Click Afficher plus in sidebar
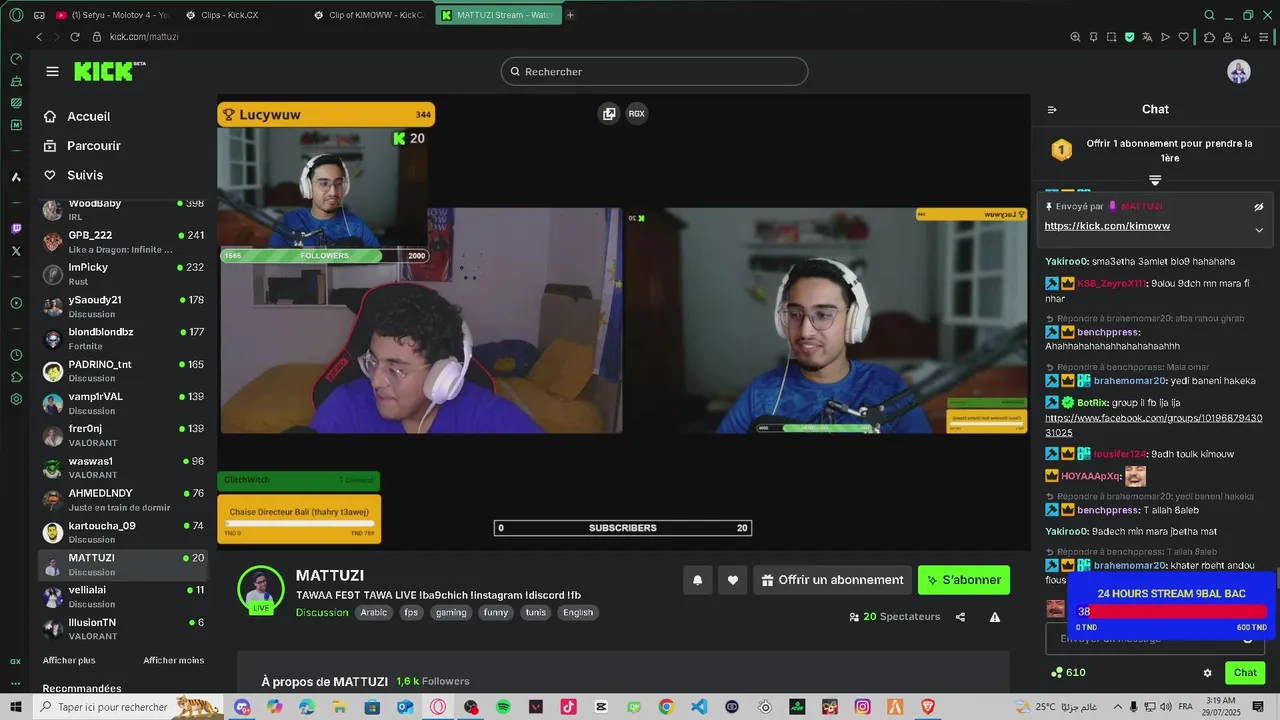 (69, 660)
